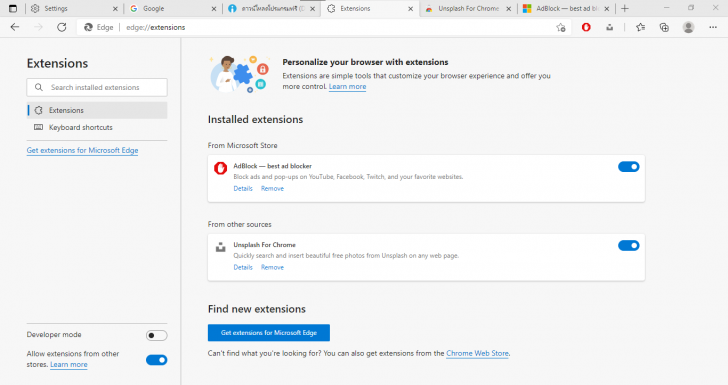Close the Unsplash For Chrome tab
Screen dimensions: 728x385
pyautogui.click(x=508, y=9)
